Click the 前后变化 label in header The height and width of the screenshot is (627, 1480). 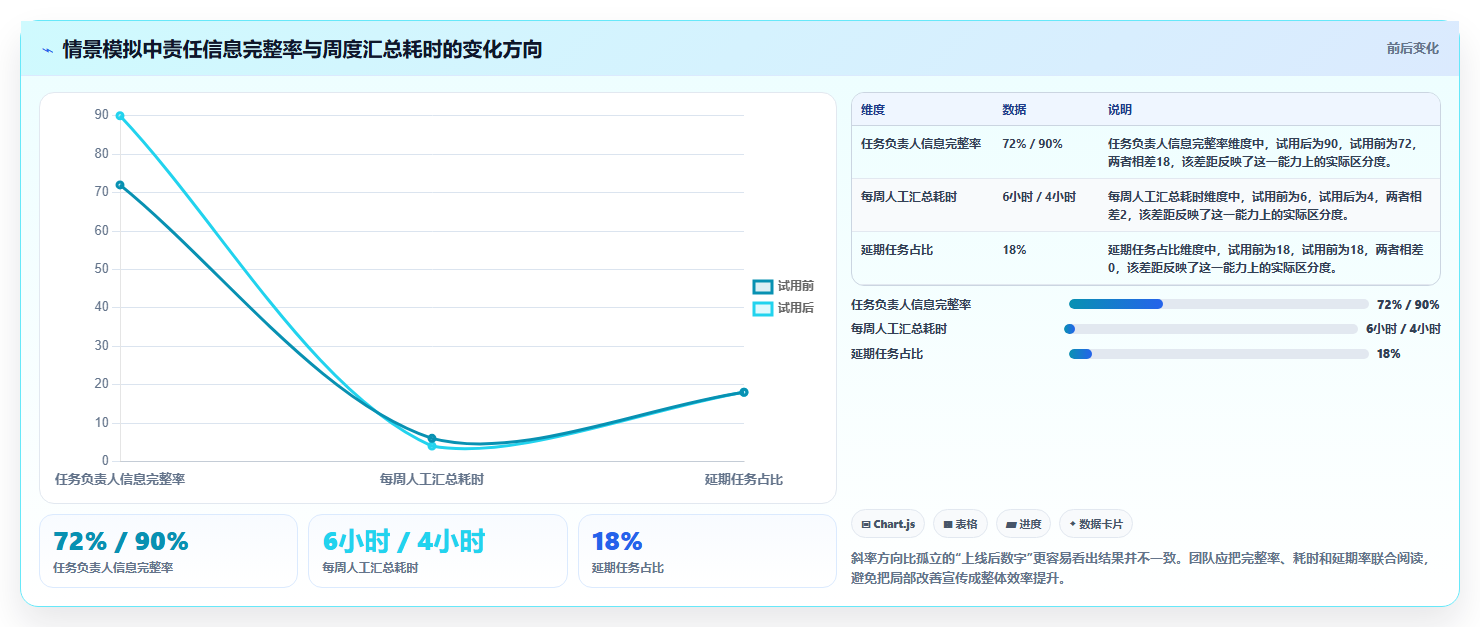[1412, 48]
